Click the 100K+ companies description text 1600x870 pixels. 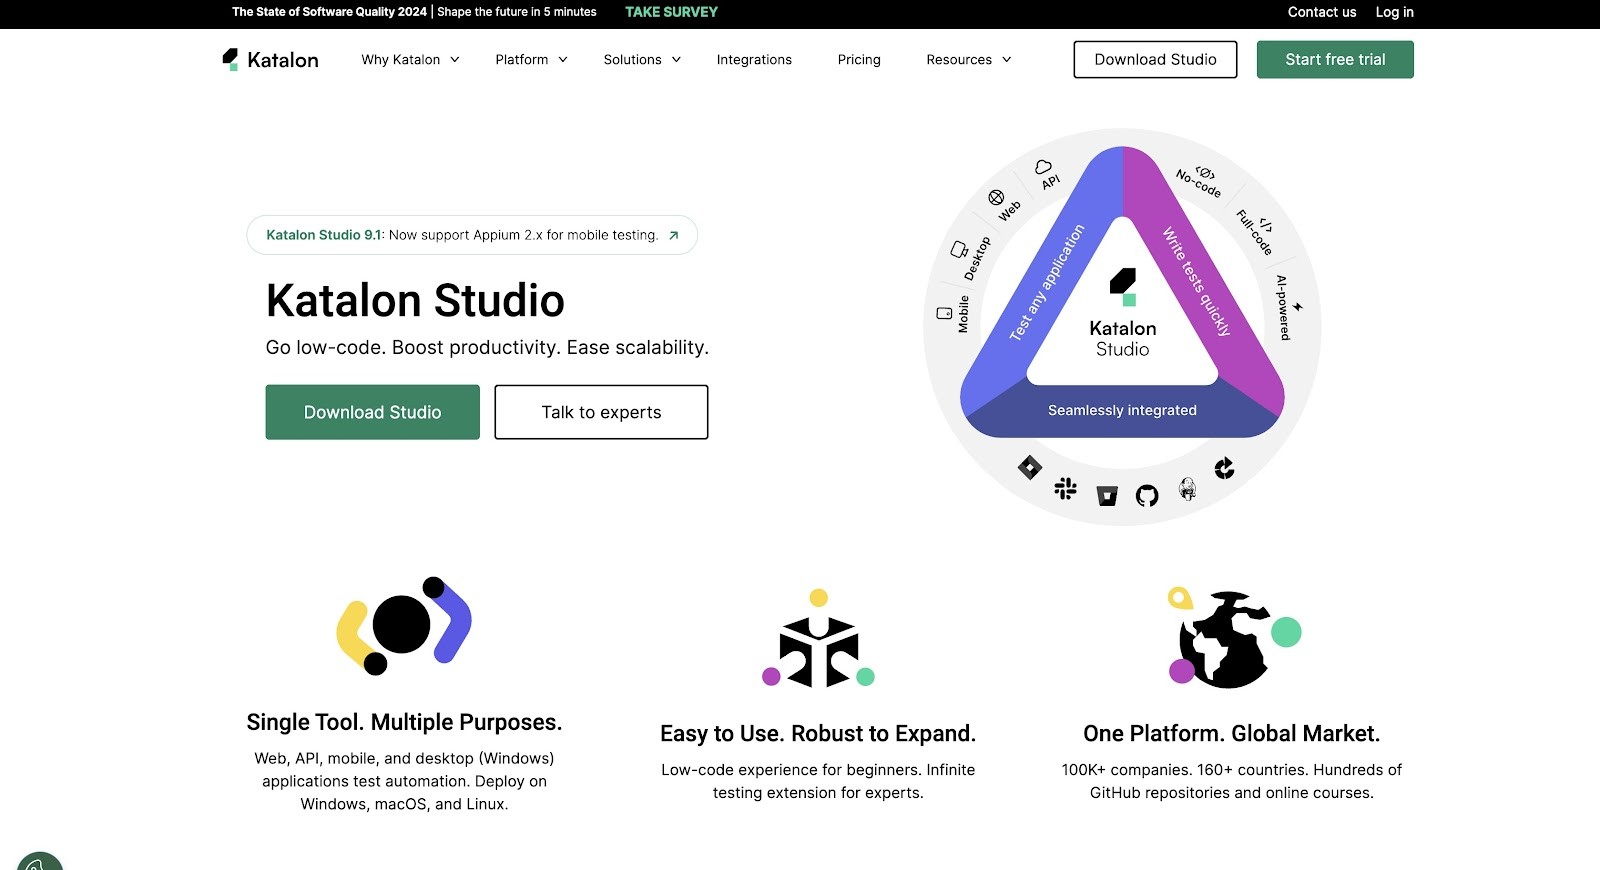[x=1232, y=781]
